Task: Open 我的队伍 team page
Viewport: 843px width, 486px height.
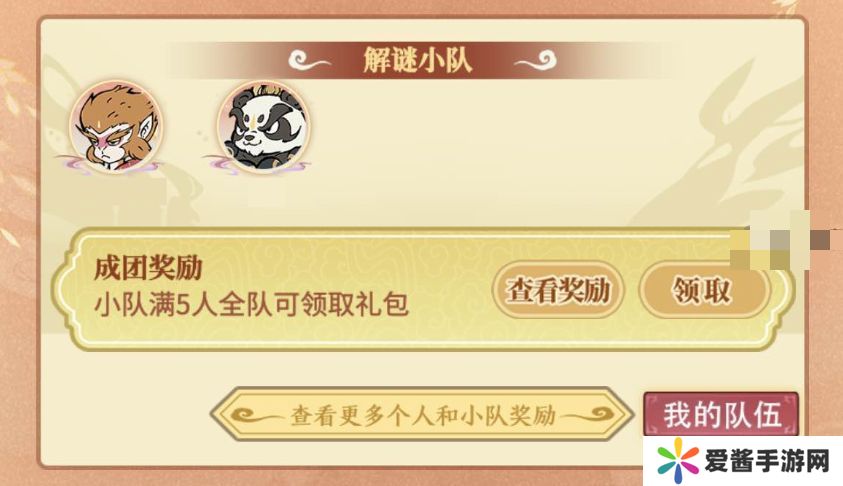Action: (721, 415)
